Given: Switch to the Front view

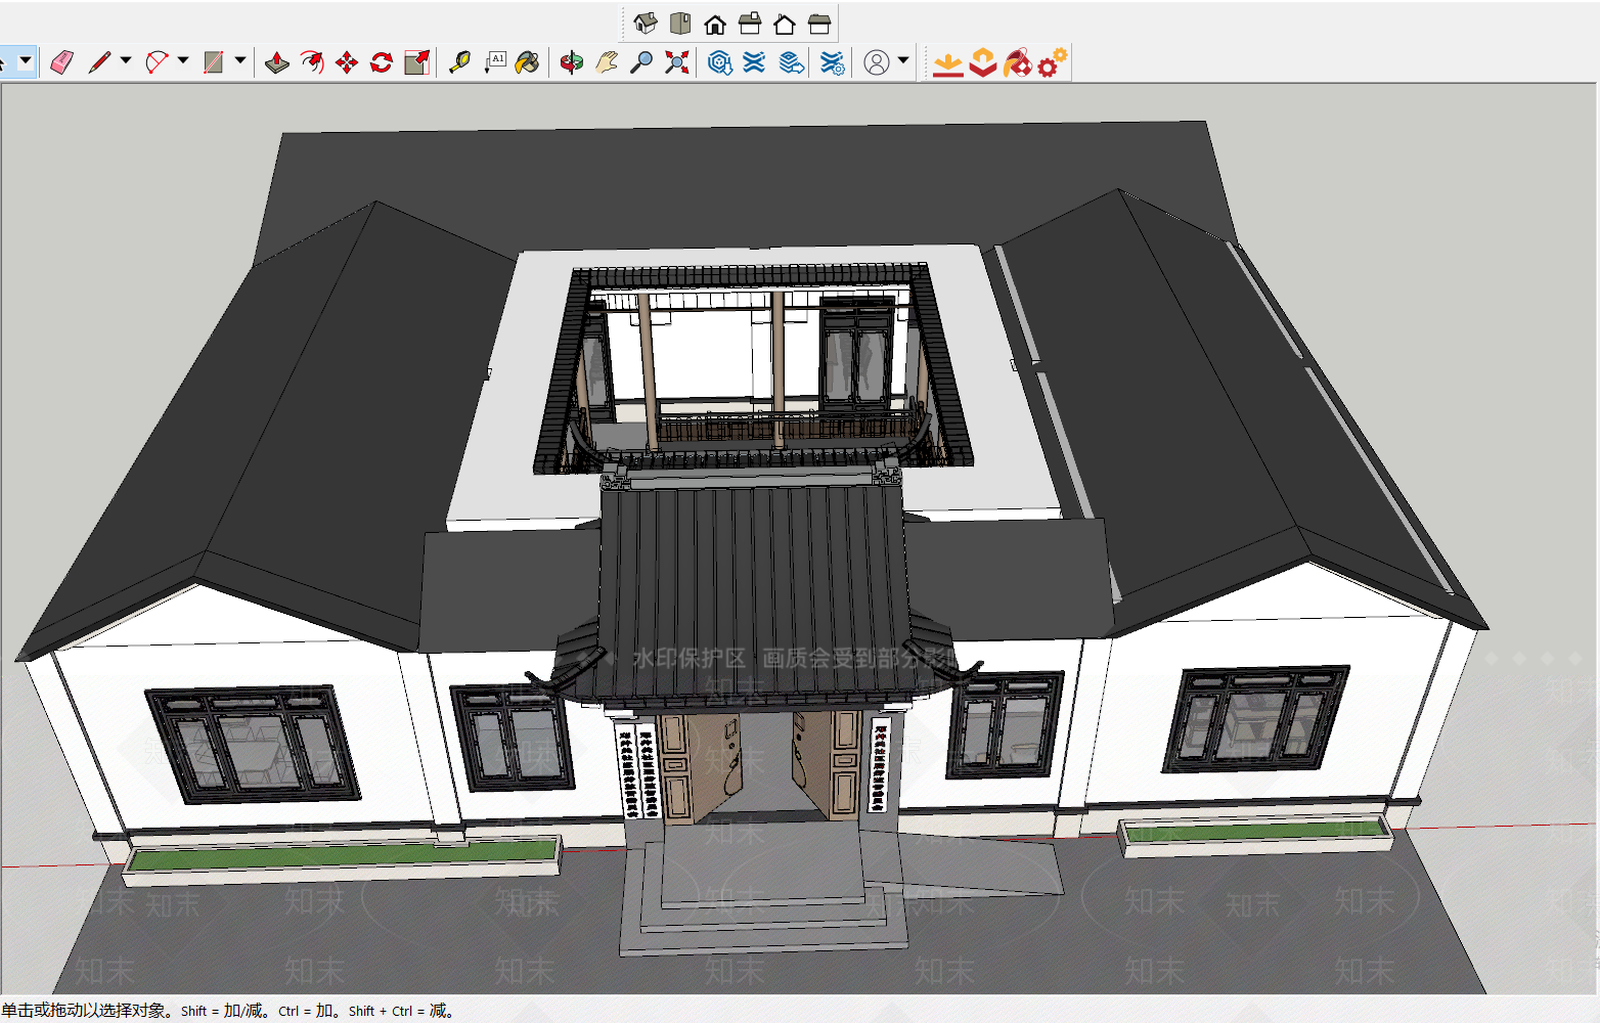Looking at the screenshot, I should pos(715,23).
